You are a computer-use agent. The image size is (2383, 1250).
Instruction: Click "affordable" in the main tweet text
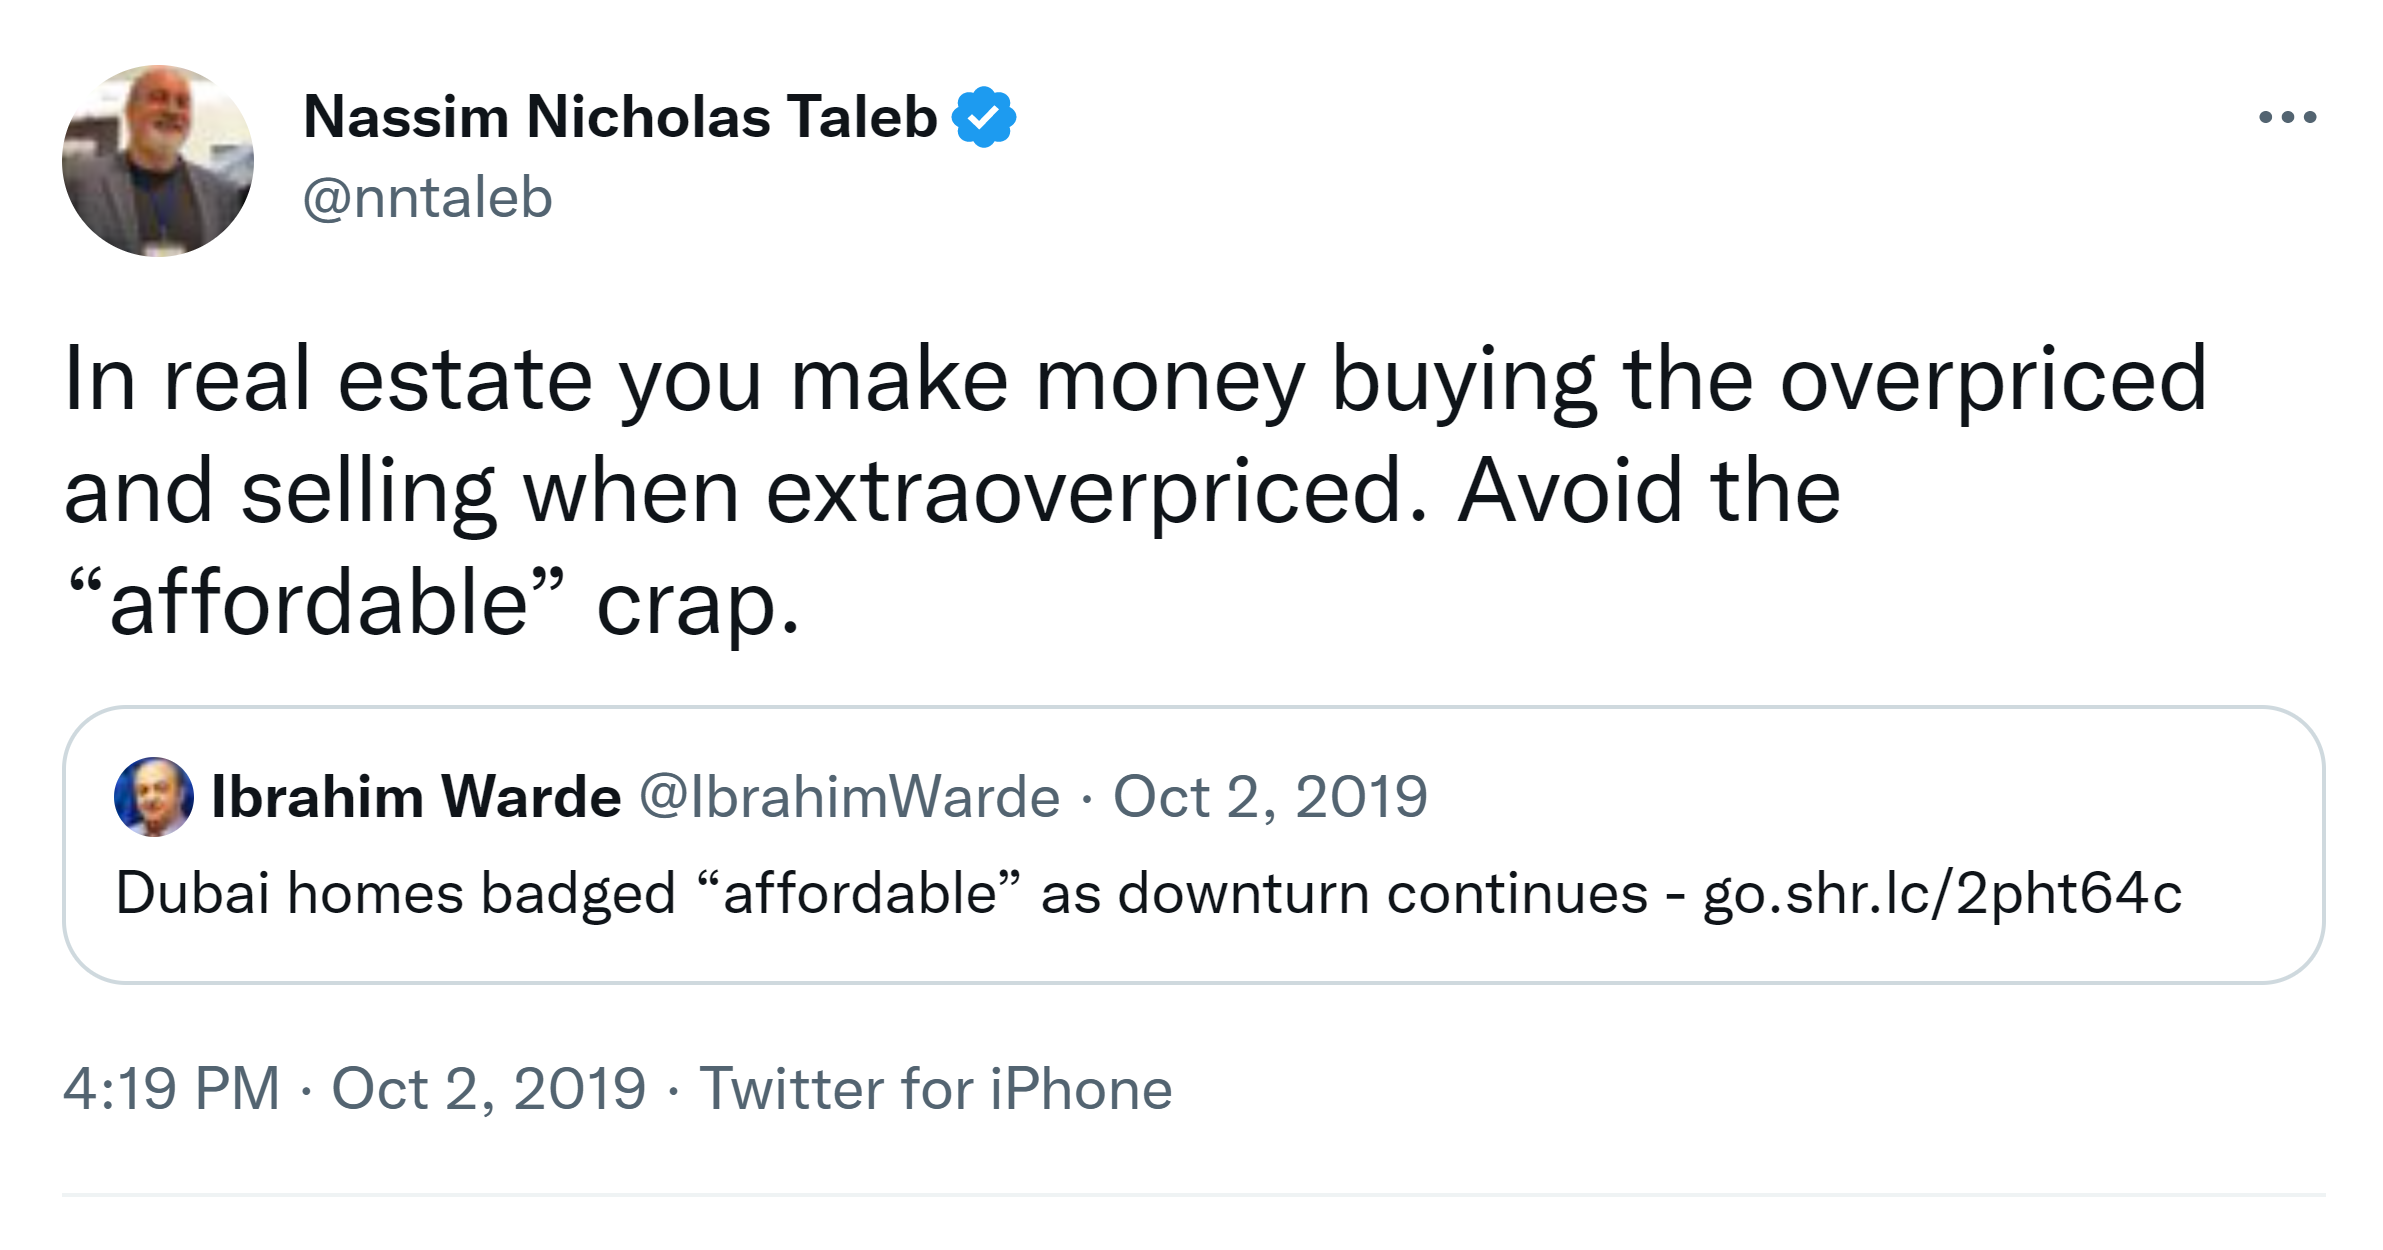318,604
